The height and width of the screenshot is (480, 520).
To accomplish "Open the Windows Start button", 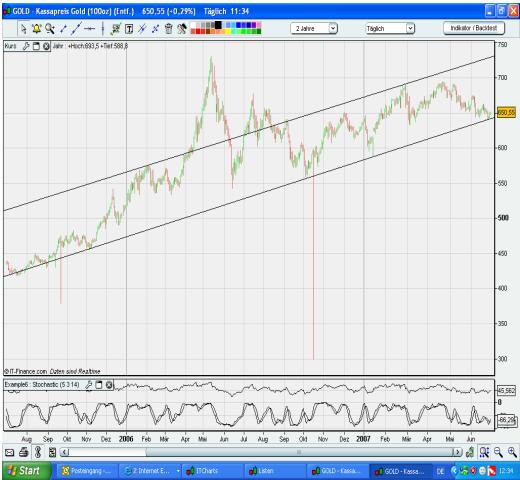I will pos(27,471).
